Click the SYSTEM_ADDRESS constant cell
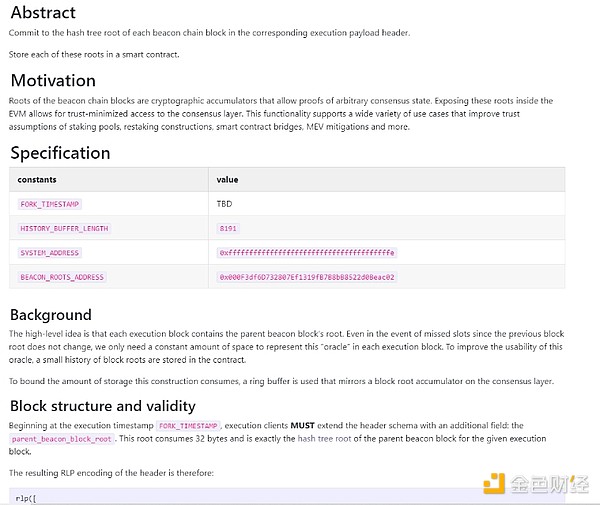The image size is (600, 505). pos(50,253)
